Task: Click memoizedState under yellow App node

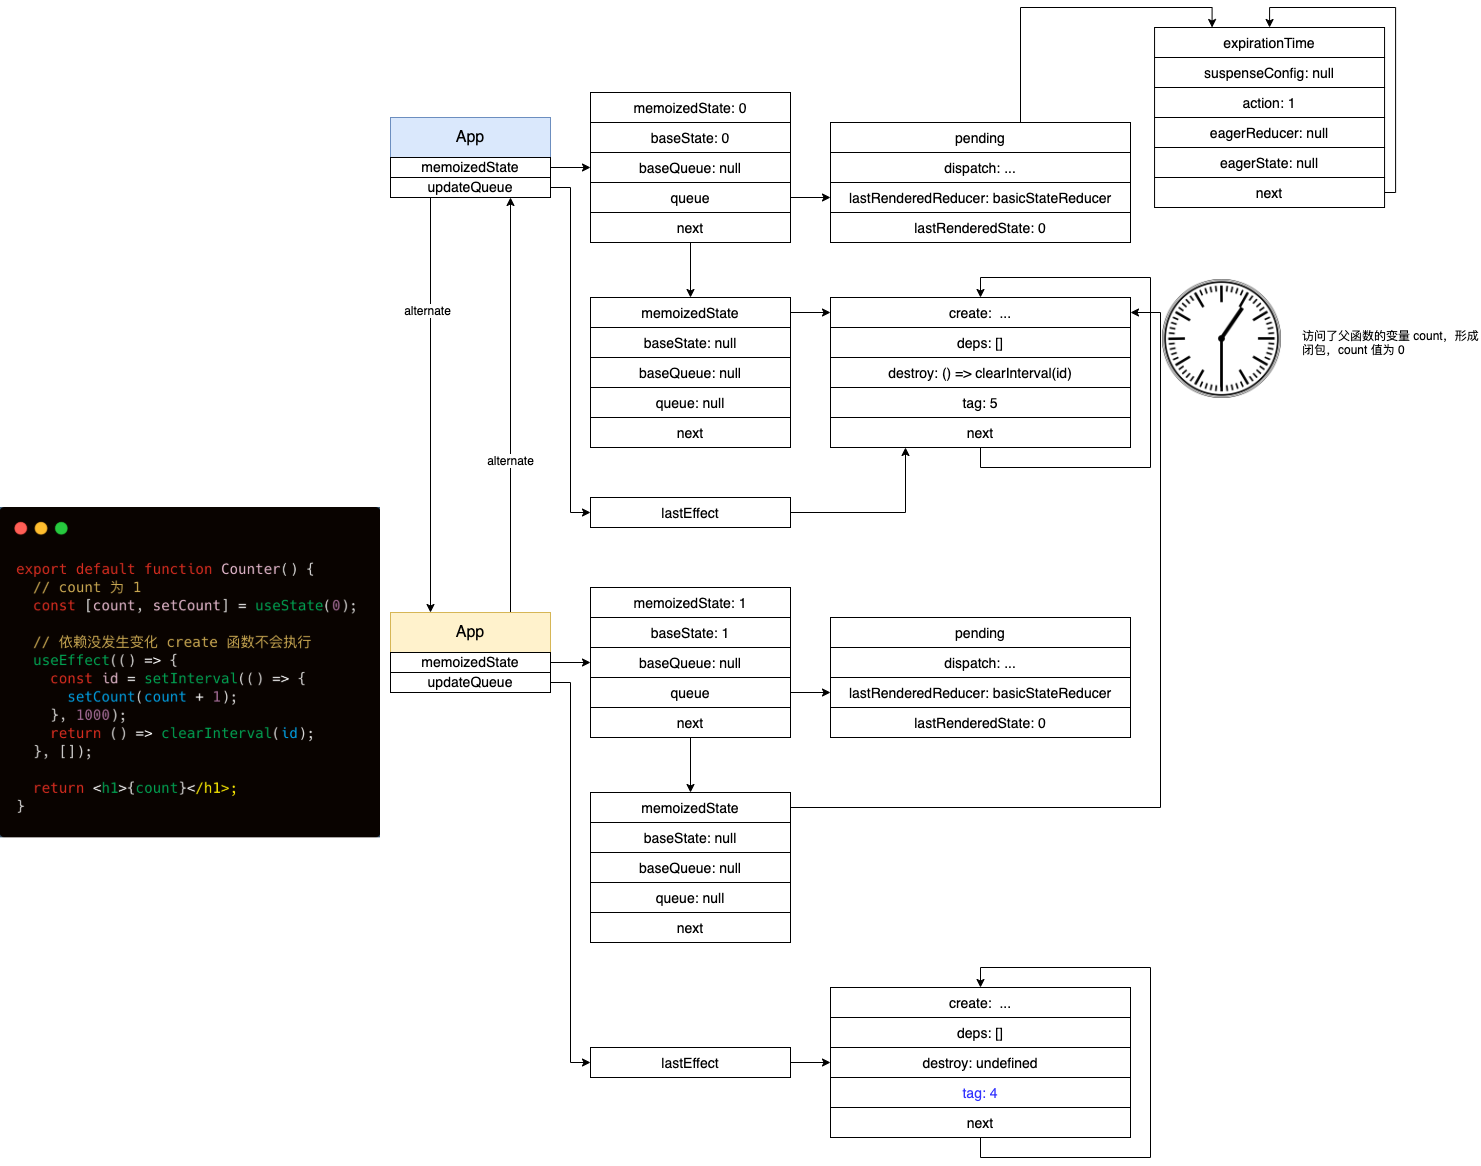Action: (470, 662)
